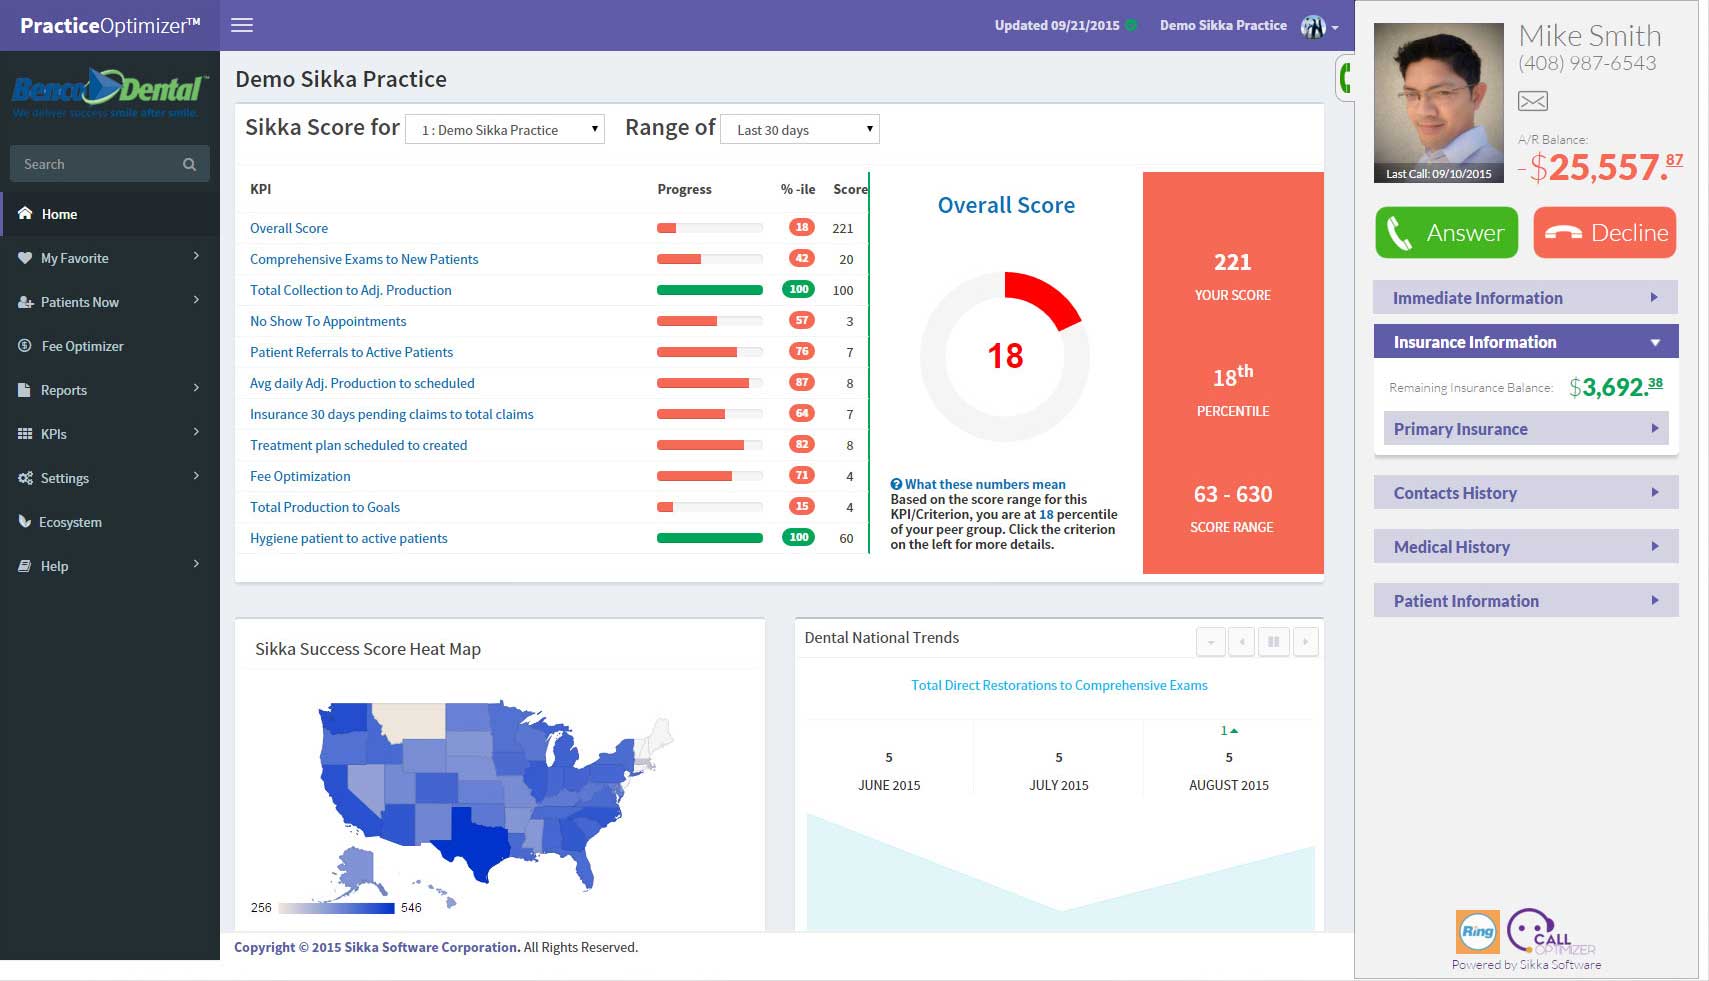Open the Sikka Score practice dropdown
The image size is (1709, 981).
click(x=505, y=130)
